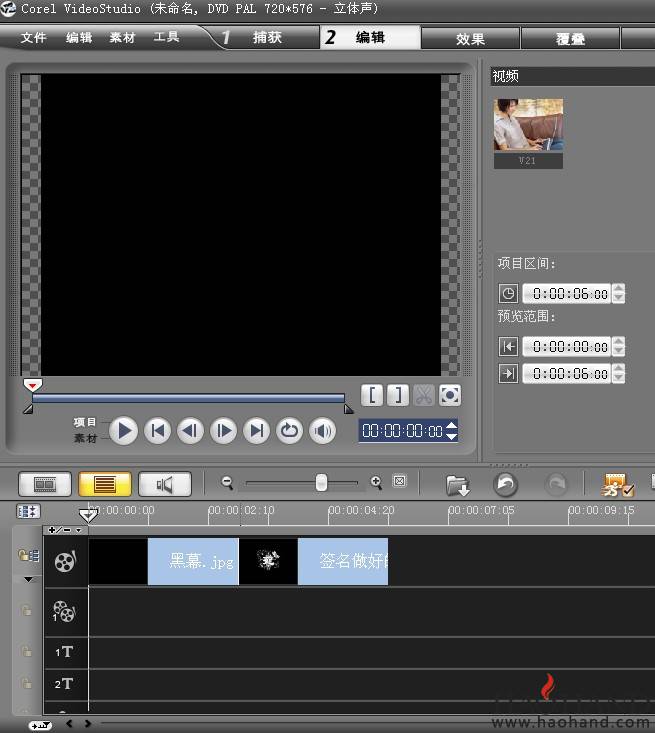Select the video track icon
The width and height of the screenshot is (655, 733).
click(x=65, y=561)
